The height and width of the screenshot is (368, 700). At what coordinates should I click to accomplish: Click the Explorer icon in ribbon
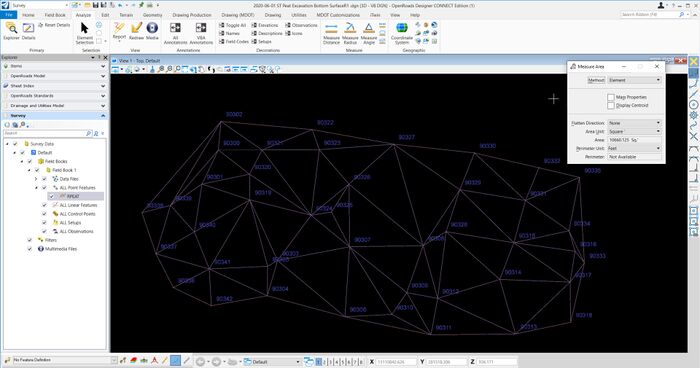(11, 31)
